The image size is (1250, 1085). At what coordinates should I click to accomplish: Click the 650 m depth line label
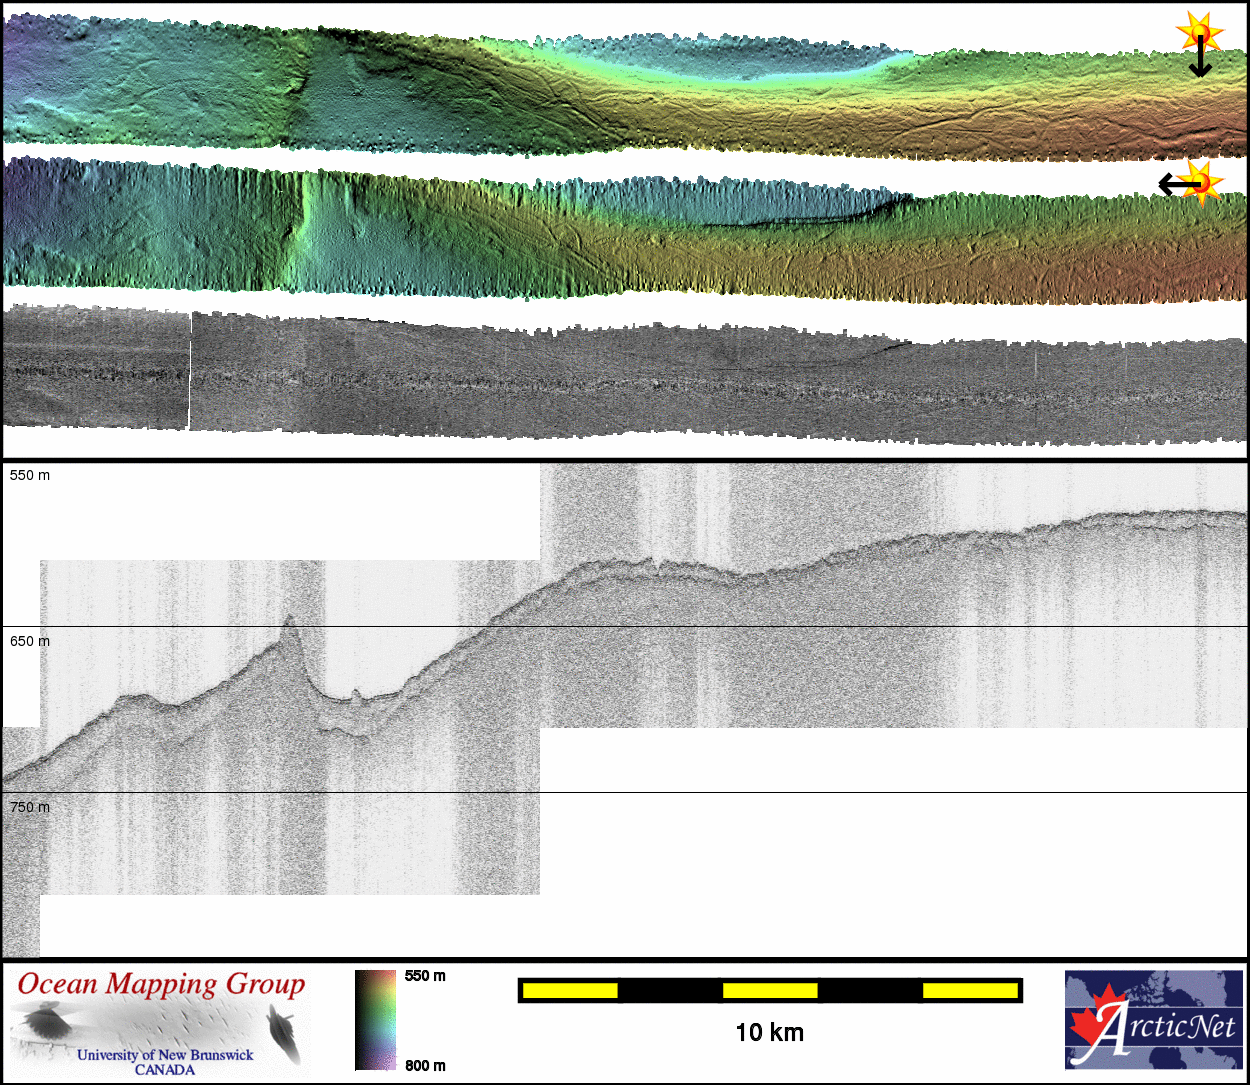30,641
